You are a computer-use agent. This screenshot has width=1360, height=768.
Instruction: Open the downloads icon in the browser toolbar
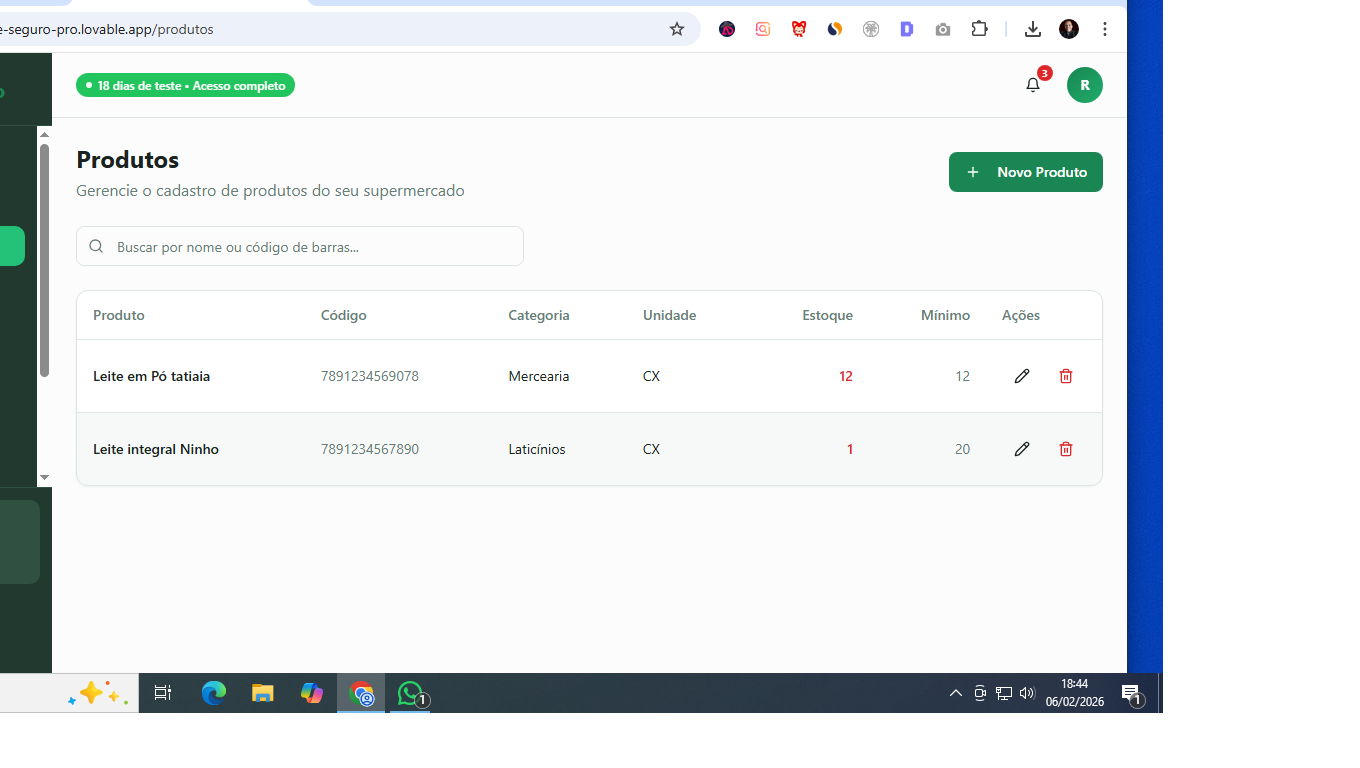pyautogui.click(x=1032, y=29)
